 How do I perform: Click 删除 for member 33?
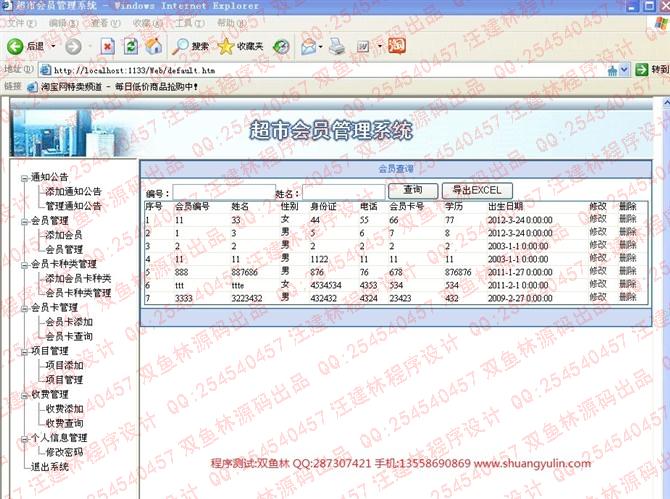tap(628, 219)
